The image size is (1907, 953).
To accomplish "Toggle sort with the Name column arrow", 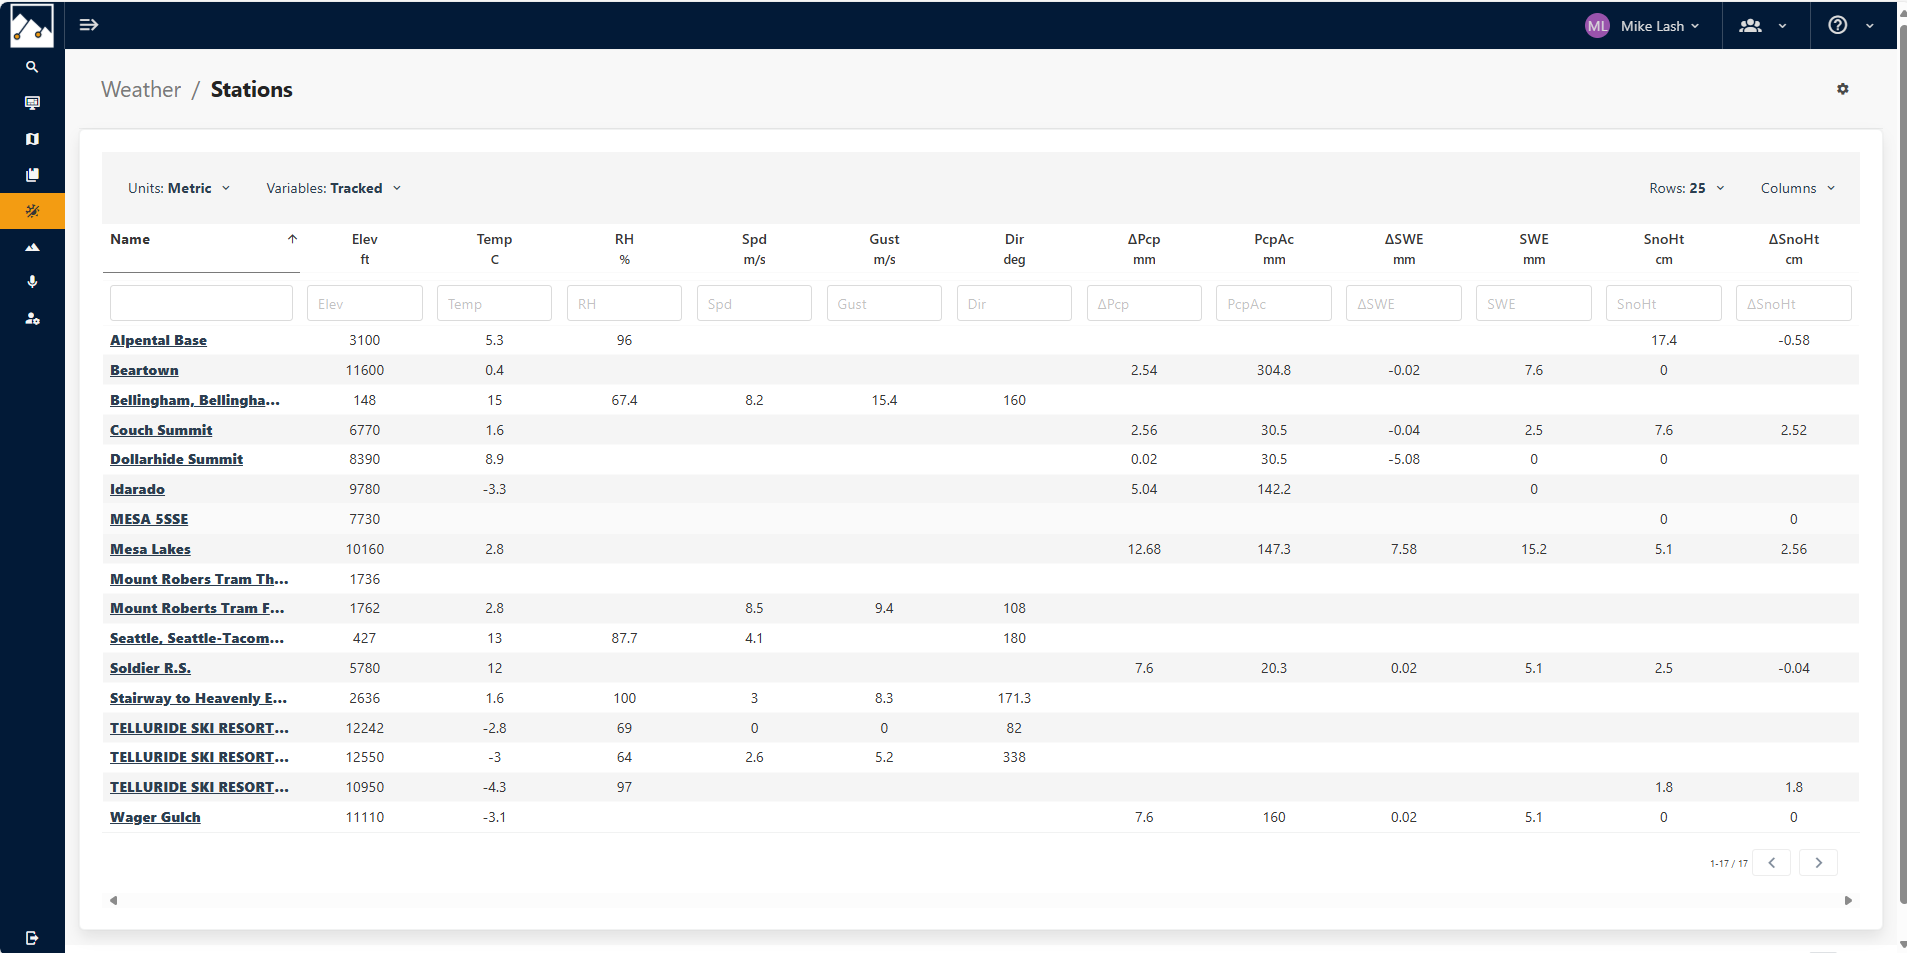I will tap(292, 239).
